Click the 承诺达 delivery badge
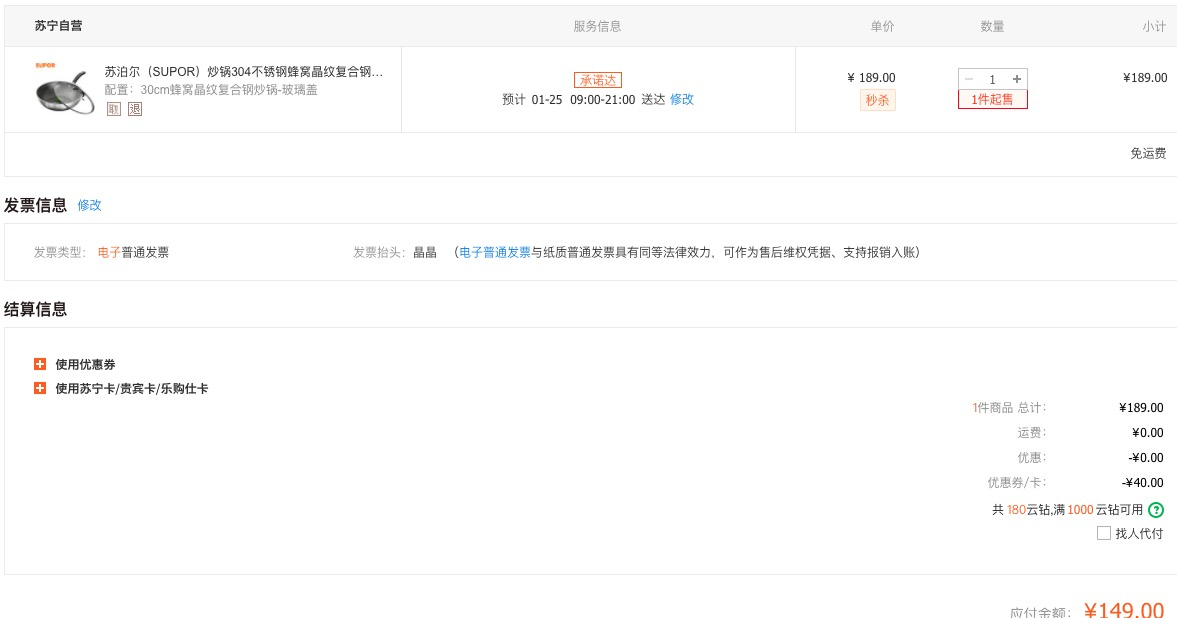Viewport: 1177px width, 618px height. click(598, 80)
